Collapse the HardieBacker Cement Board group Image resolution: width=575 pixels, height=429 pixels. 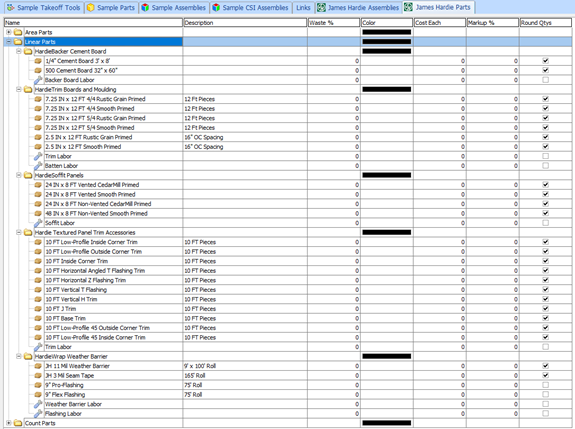18,51
